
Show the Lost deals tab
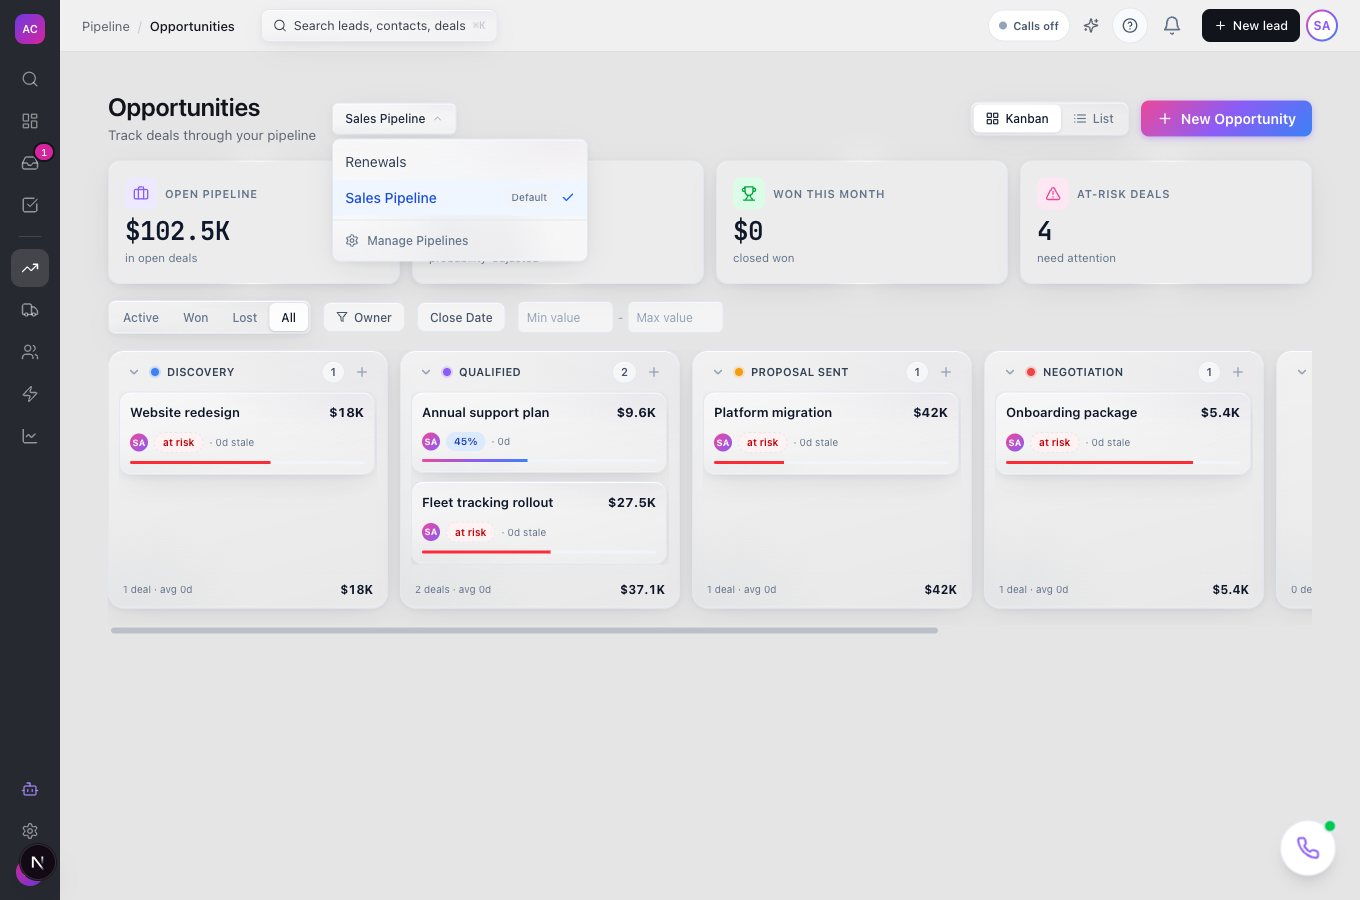point(245,318)
